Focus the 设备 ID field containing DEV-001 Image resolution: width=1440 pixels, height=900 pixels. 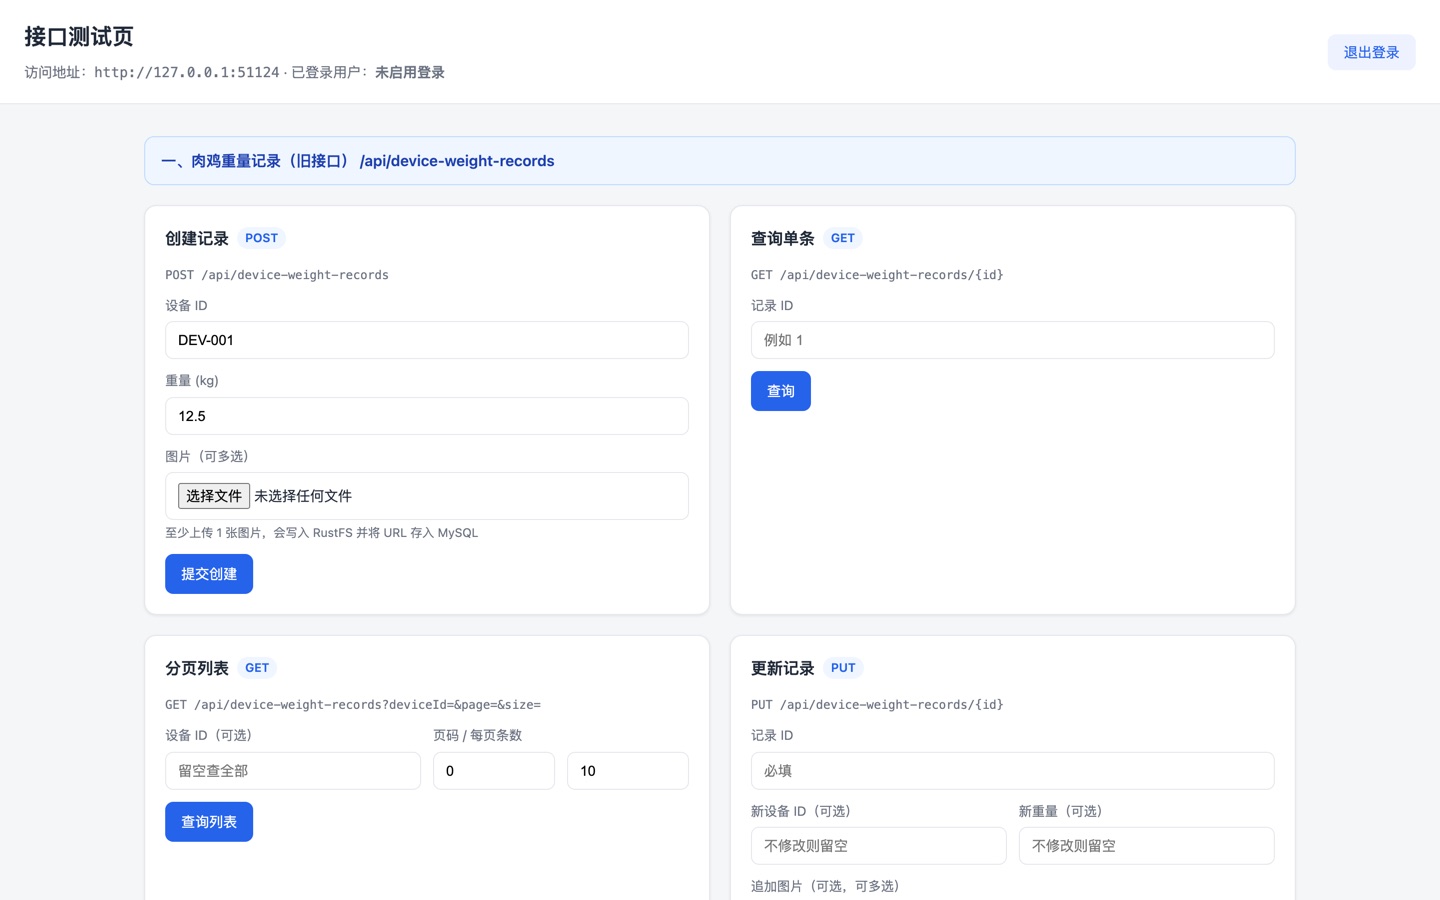click(427, 340)
